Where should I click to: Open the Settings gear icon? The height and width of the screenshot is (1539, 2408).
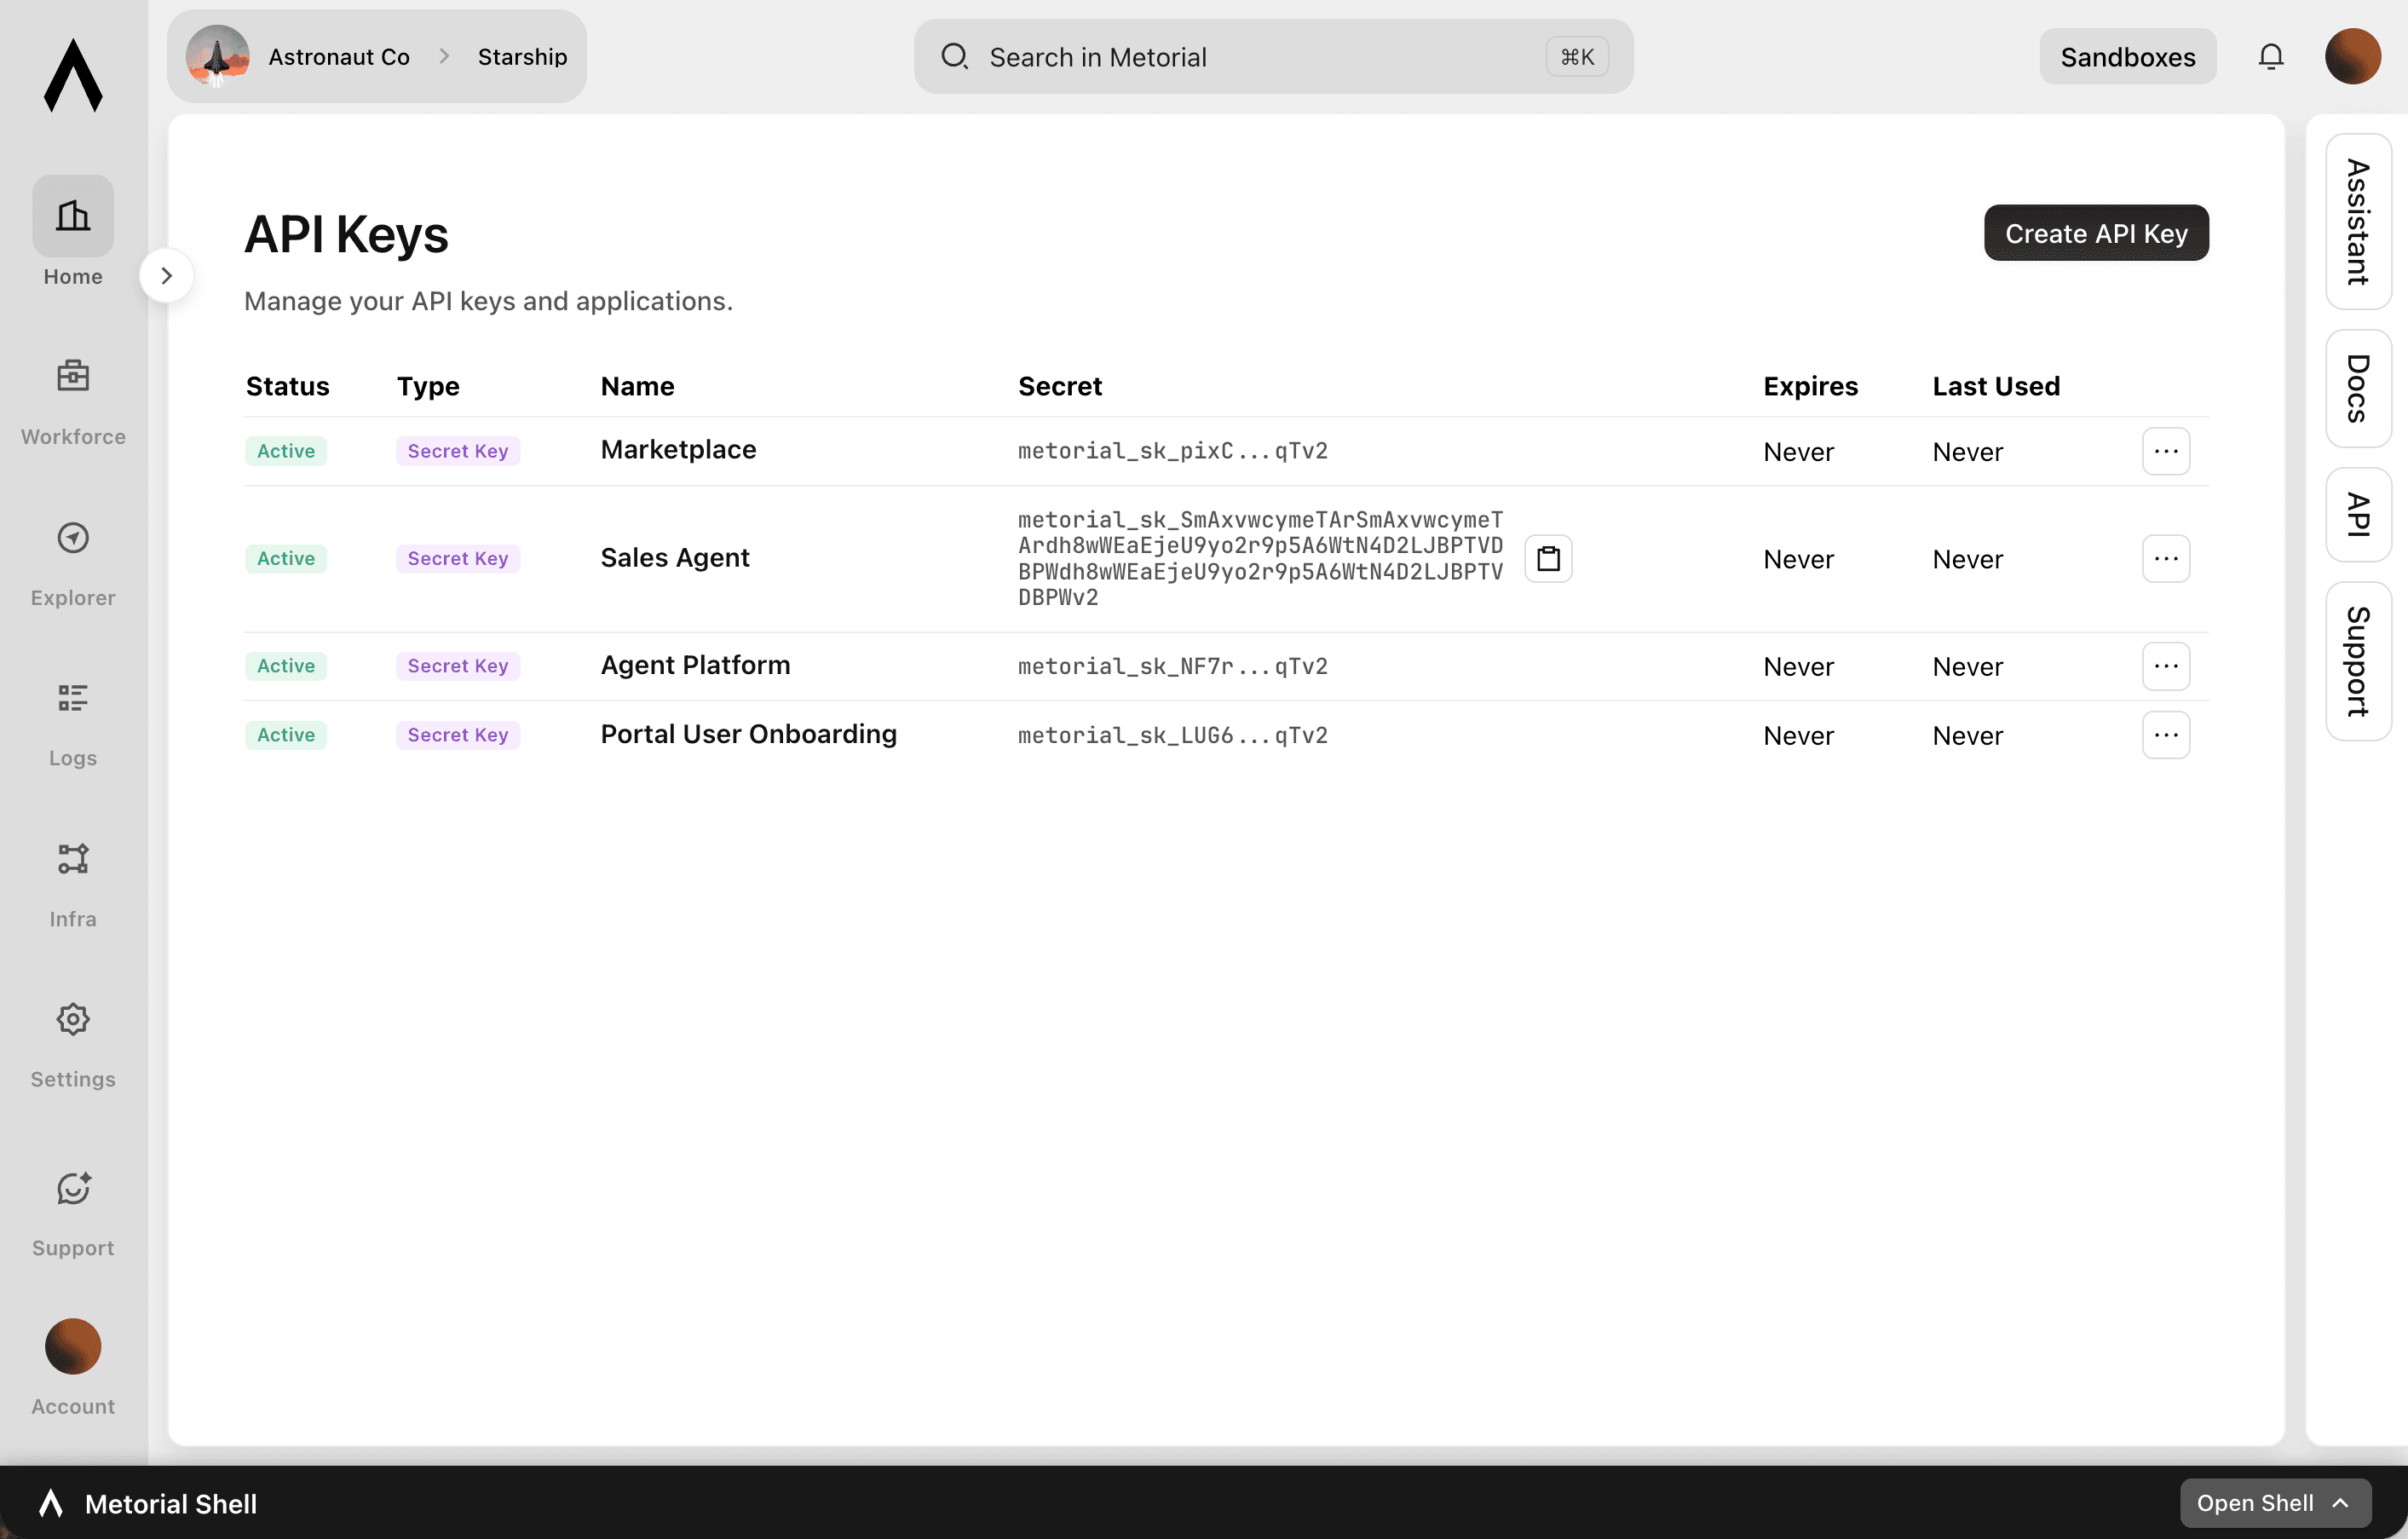[x=73, y=1019]
